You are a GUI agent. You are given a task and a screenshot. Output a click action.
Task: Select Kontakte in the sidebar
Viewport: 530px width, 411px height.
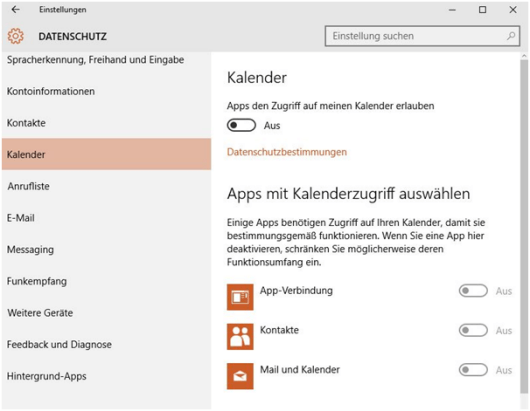106,123
